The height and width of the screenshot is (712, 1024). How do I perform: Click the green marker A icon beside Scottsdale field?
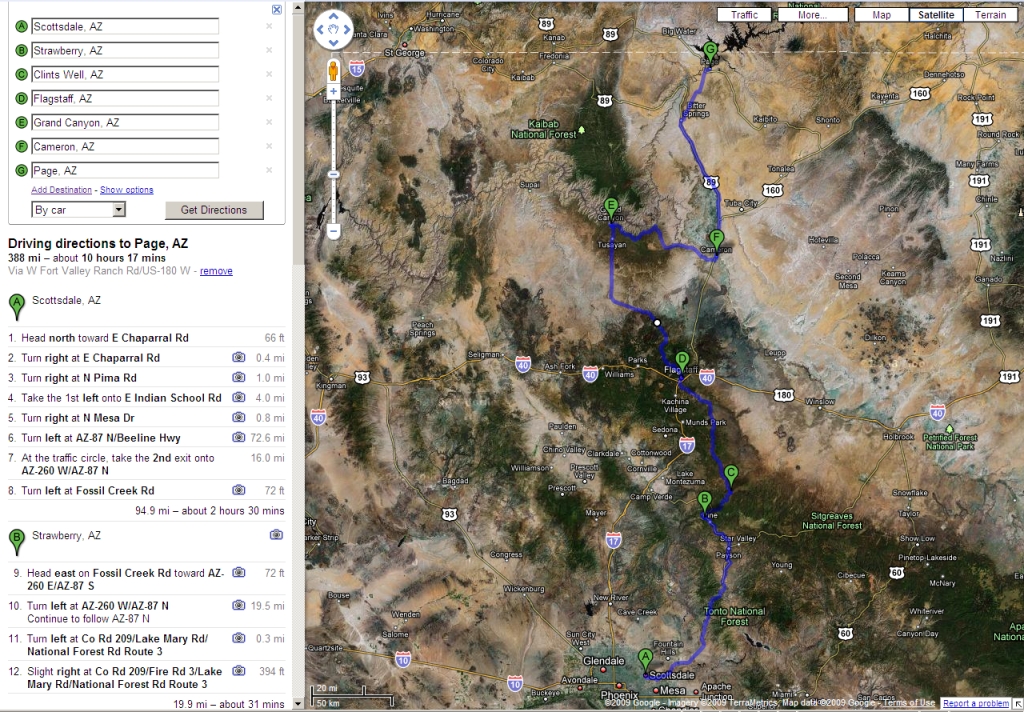[22, 27]
